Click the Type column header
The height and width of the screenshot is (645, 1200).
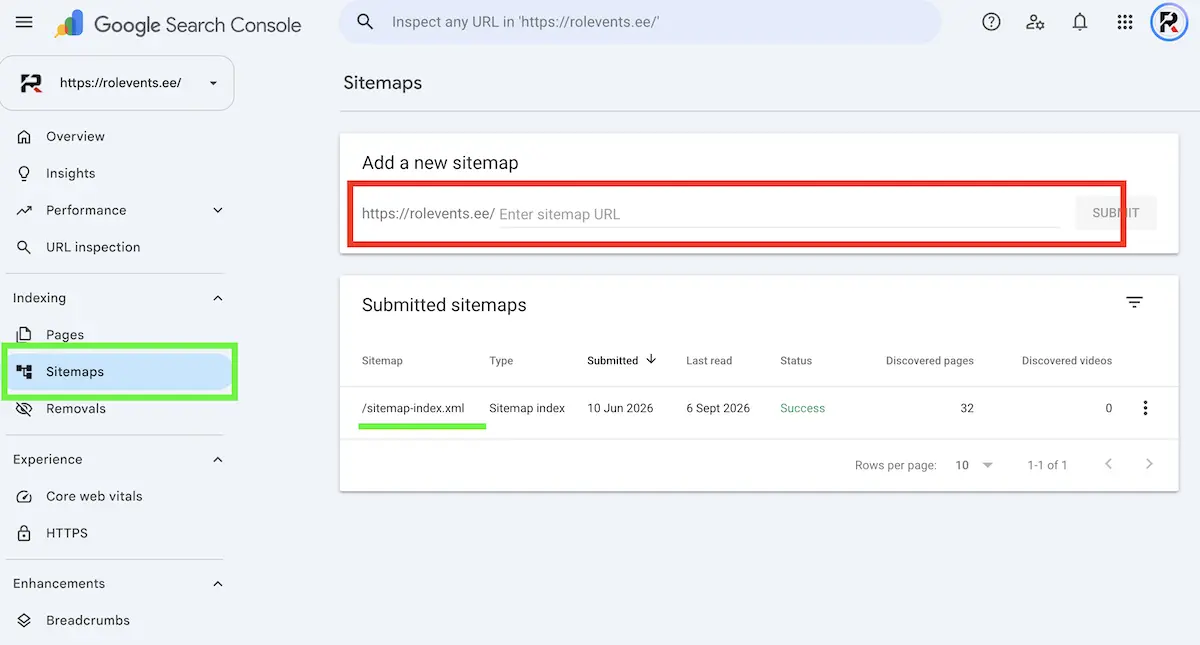[501, 361]
